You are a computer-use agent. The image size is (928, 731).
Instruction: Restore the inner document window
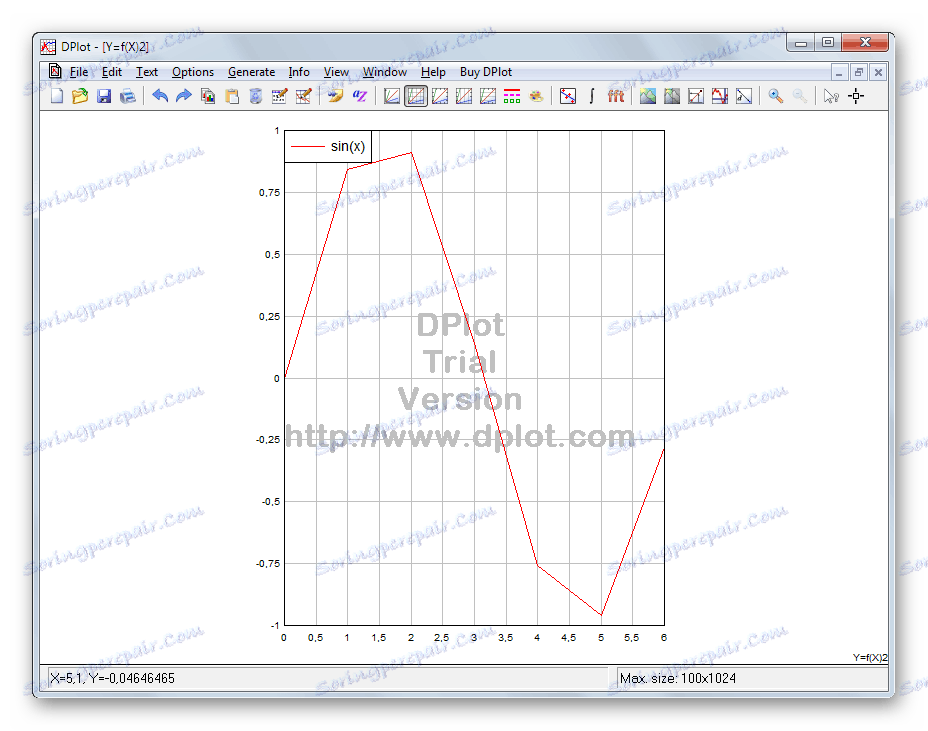click(859, 73)
